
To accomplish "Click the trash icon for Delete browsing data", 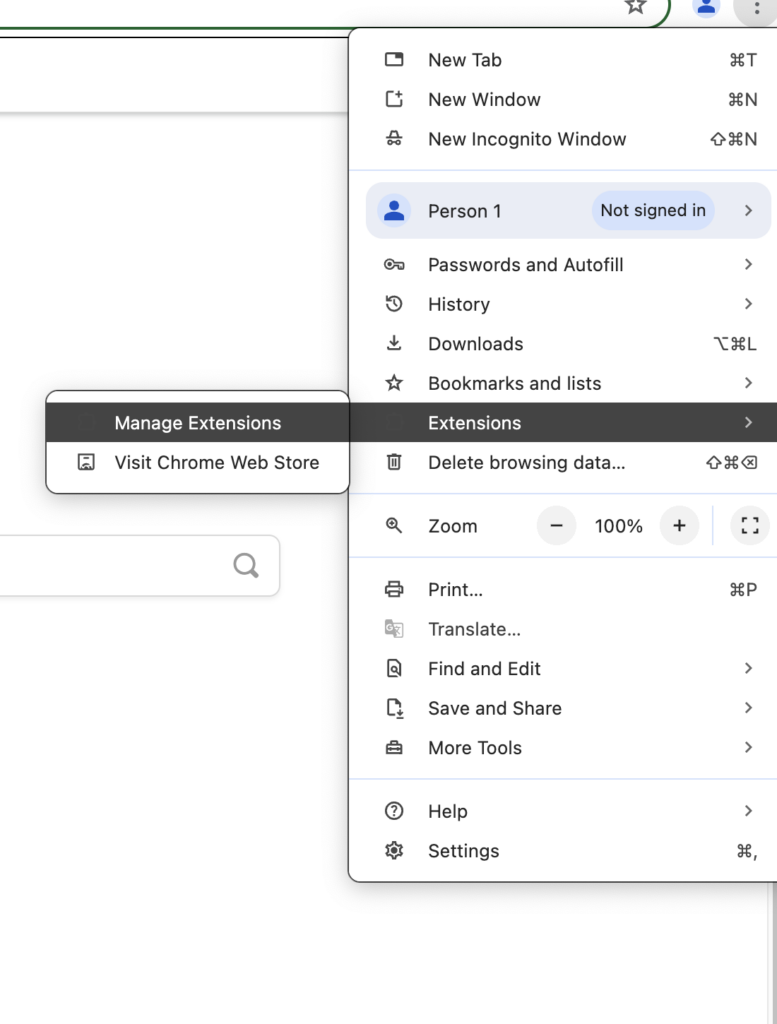I will click(394, 462).
